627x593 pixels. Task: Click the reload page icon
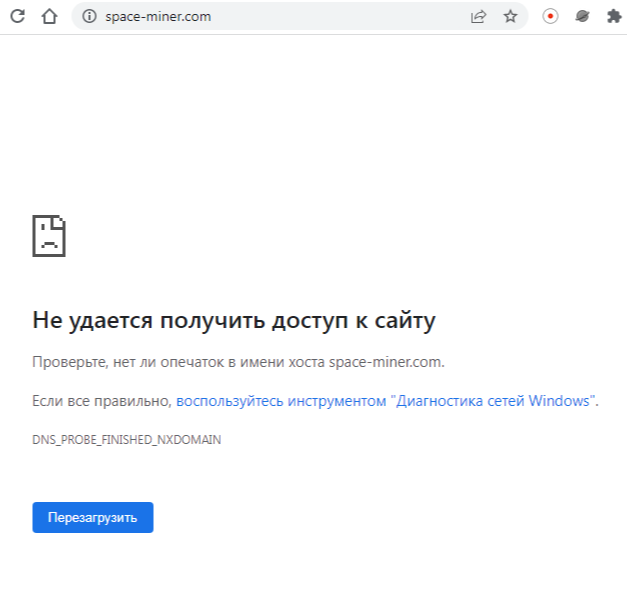click(x=18, y=16)
